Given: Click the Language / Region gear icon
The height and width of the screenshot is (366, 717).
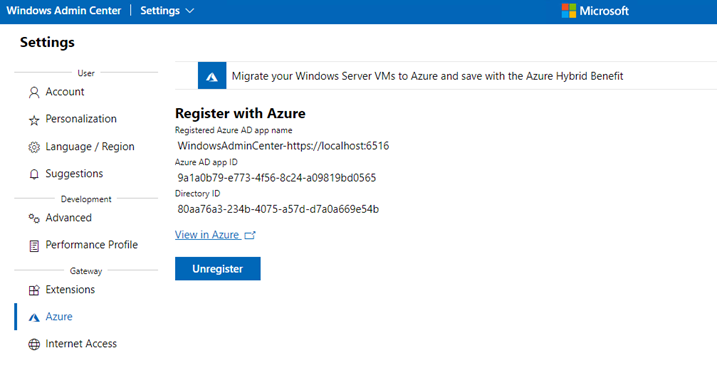Looking at the screenshot, I should click(x=34, y=147).
